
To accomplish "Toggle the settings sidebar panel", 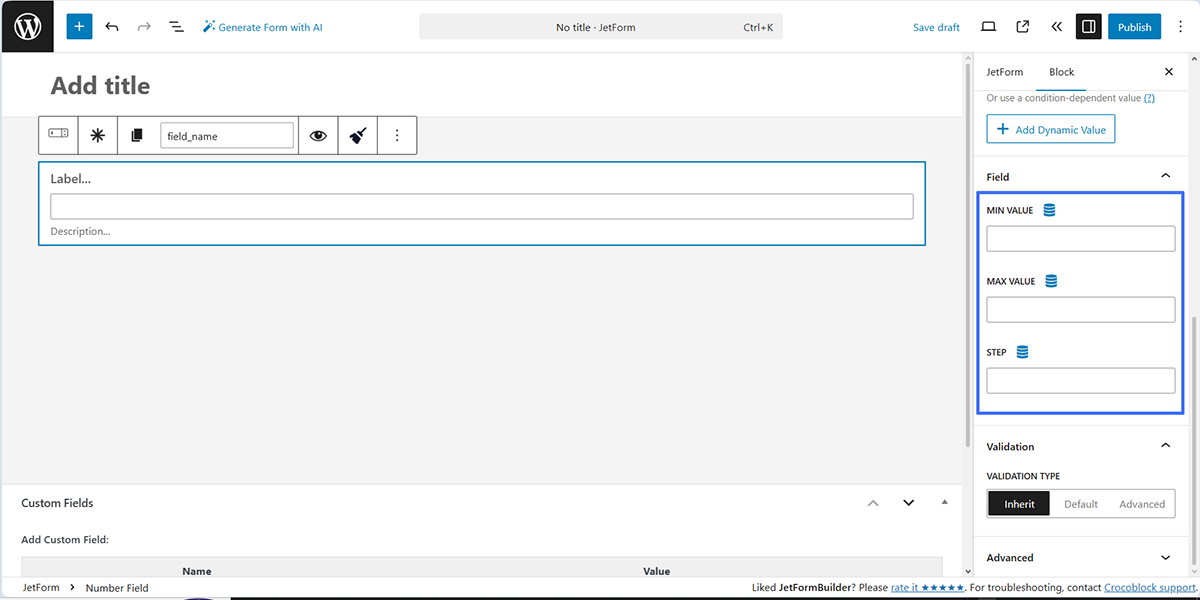I will point(1088,27).
